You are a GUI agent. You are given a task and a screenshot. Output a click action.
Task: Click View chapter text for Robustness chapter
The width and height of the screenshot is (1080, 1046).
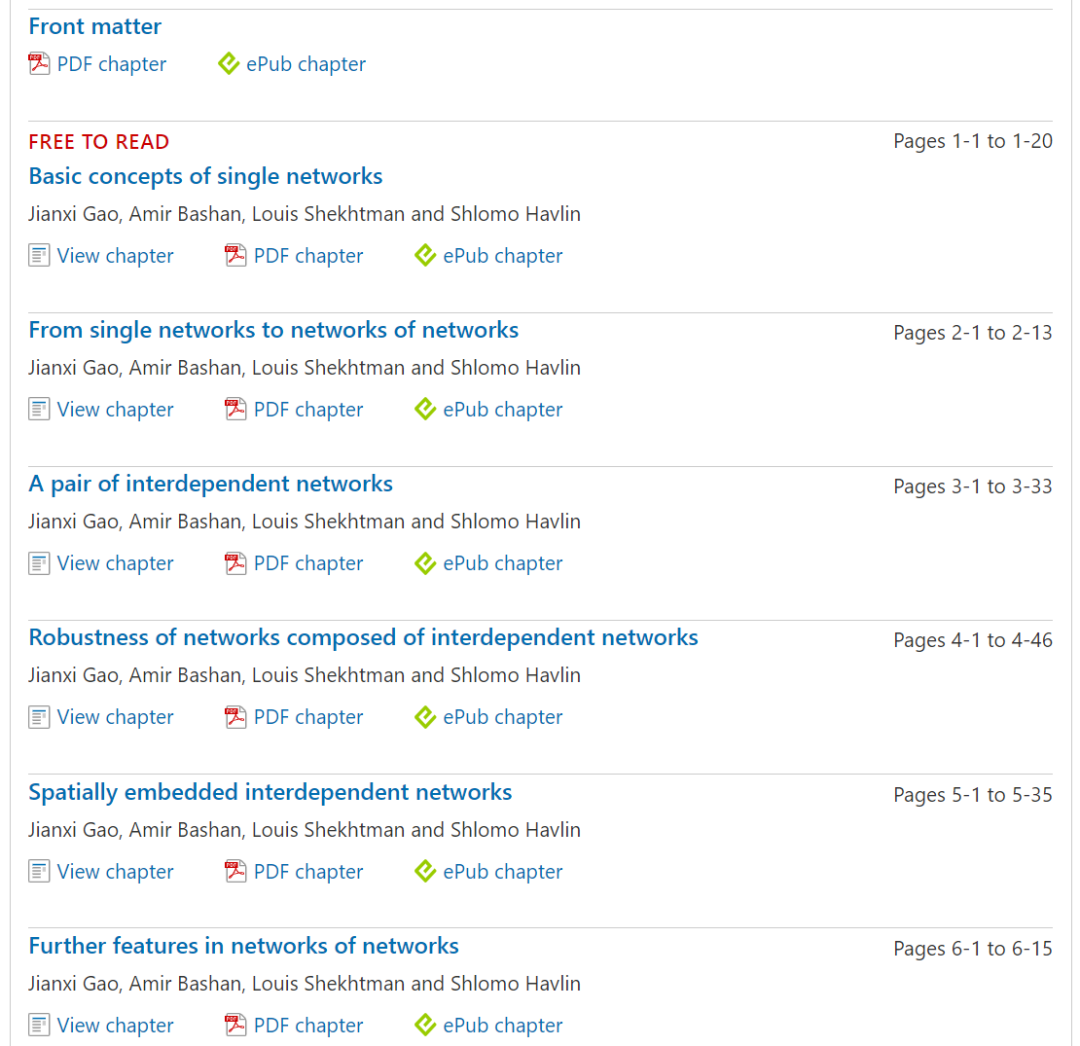coord(115,718)
